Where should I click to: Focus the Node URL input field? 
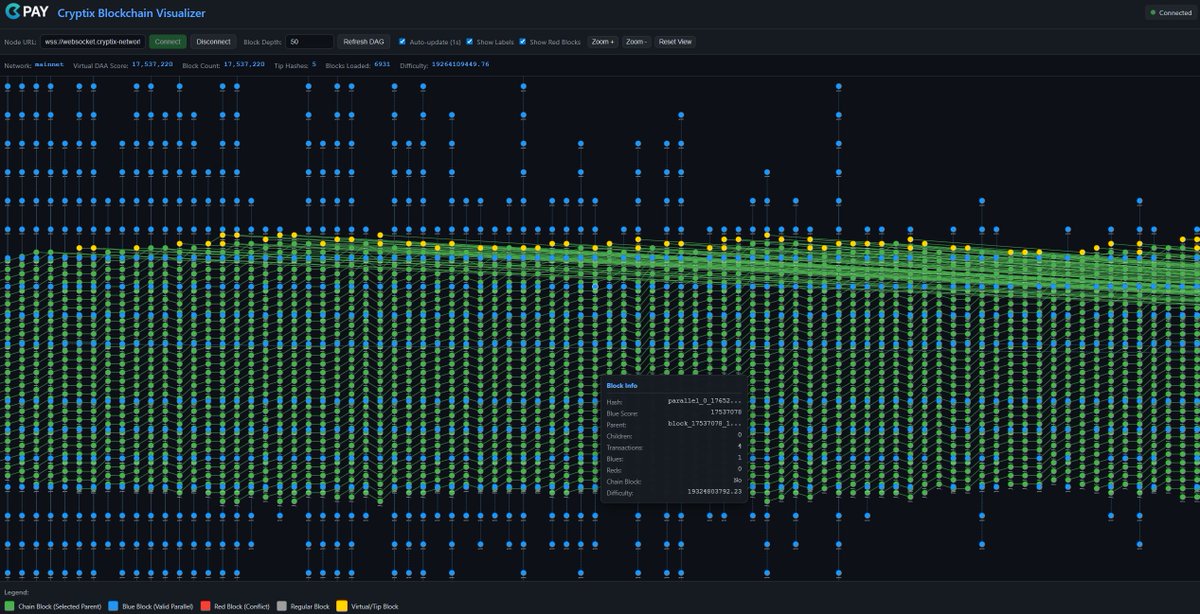[93, 42]
